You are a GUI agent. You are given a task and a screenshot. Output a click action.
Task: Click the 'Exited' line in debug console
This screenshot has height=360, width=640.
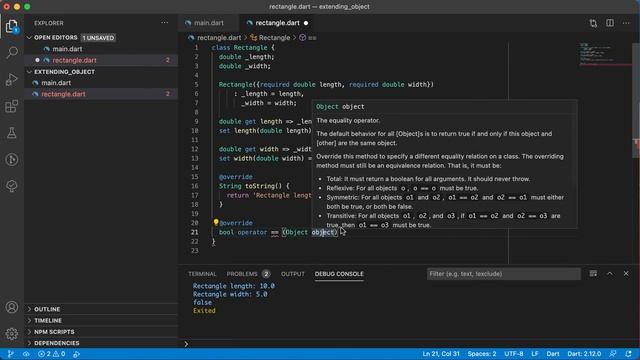pos(204,311)
